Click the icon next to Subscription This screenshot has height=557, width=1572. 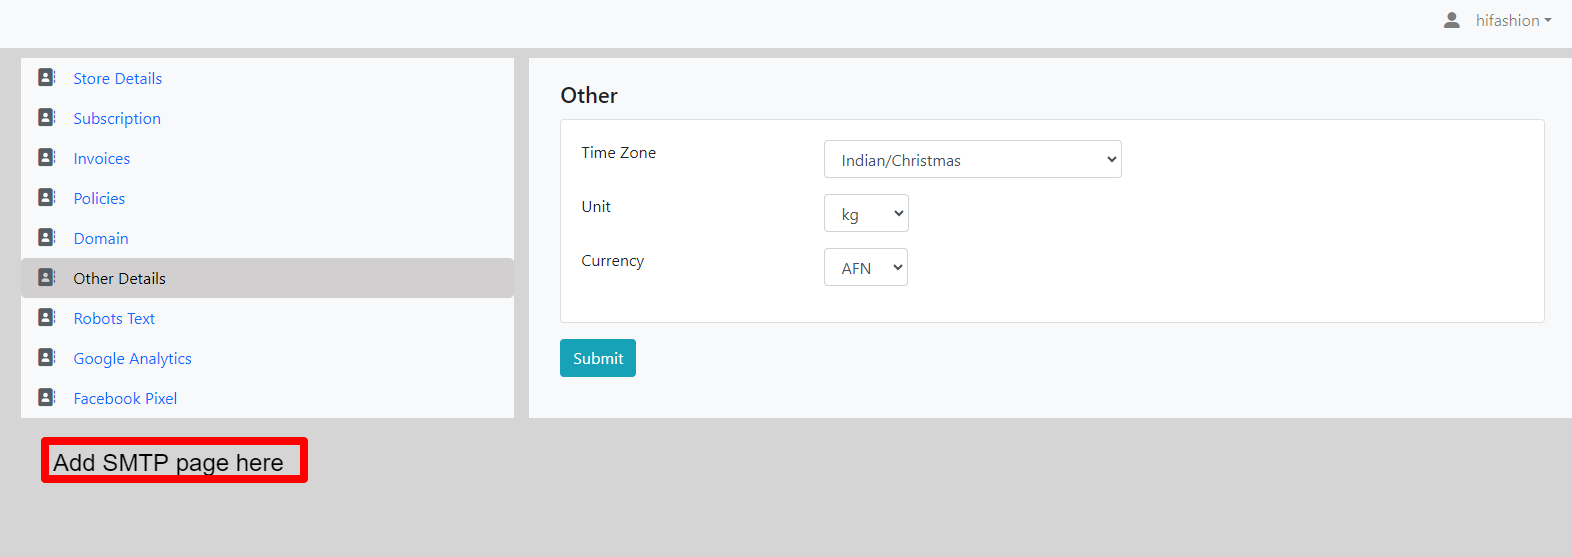pos(47,117)
